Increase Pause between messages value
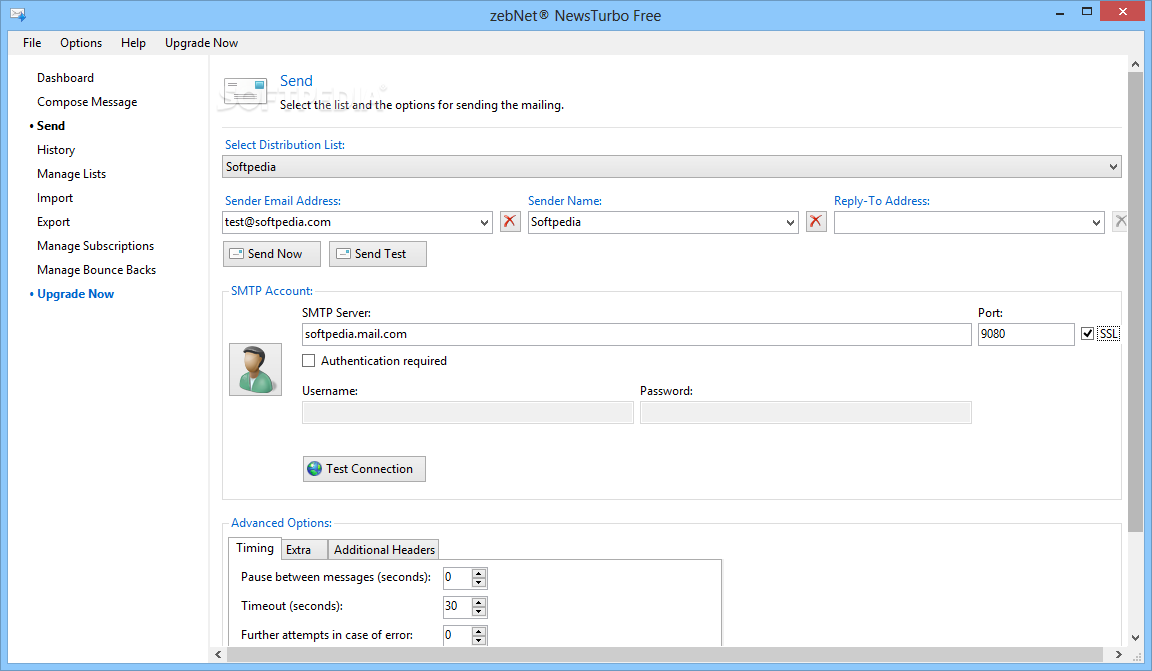 pyautogui.click(x=478, y=573)
